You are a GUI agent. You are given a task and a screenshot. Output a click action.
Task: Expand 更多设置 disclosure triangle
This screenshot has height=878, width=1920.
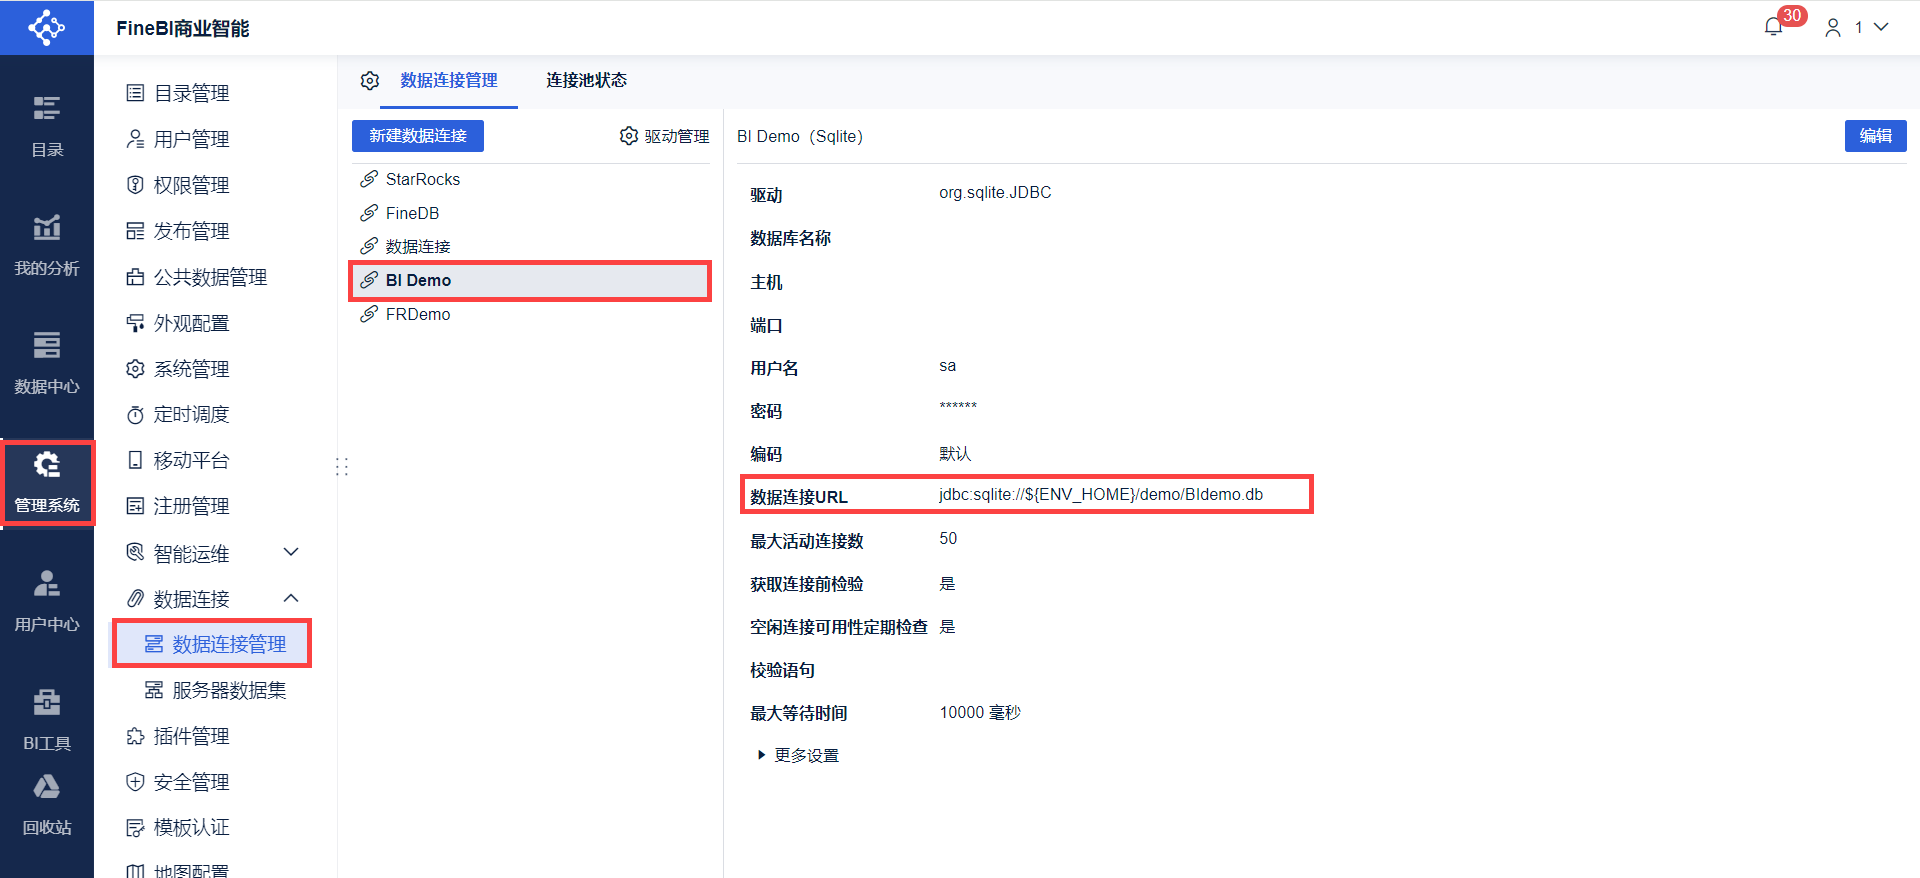761,755
